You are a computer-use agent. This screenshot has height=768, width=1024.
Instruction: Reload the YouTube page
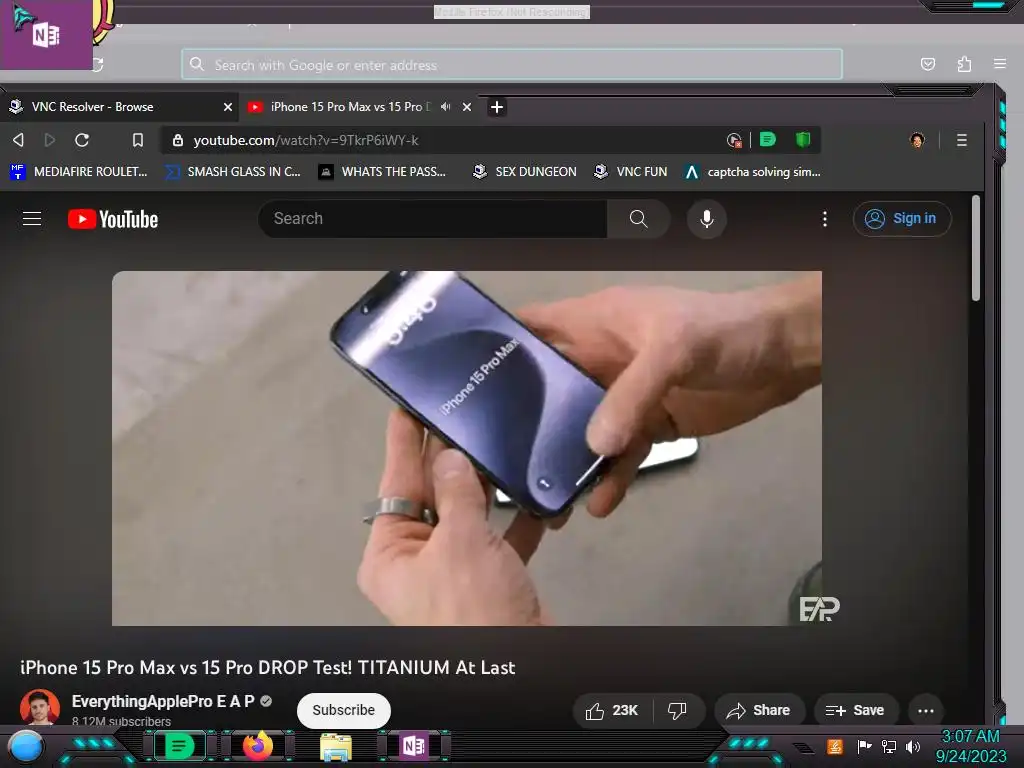point(82,140)
